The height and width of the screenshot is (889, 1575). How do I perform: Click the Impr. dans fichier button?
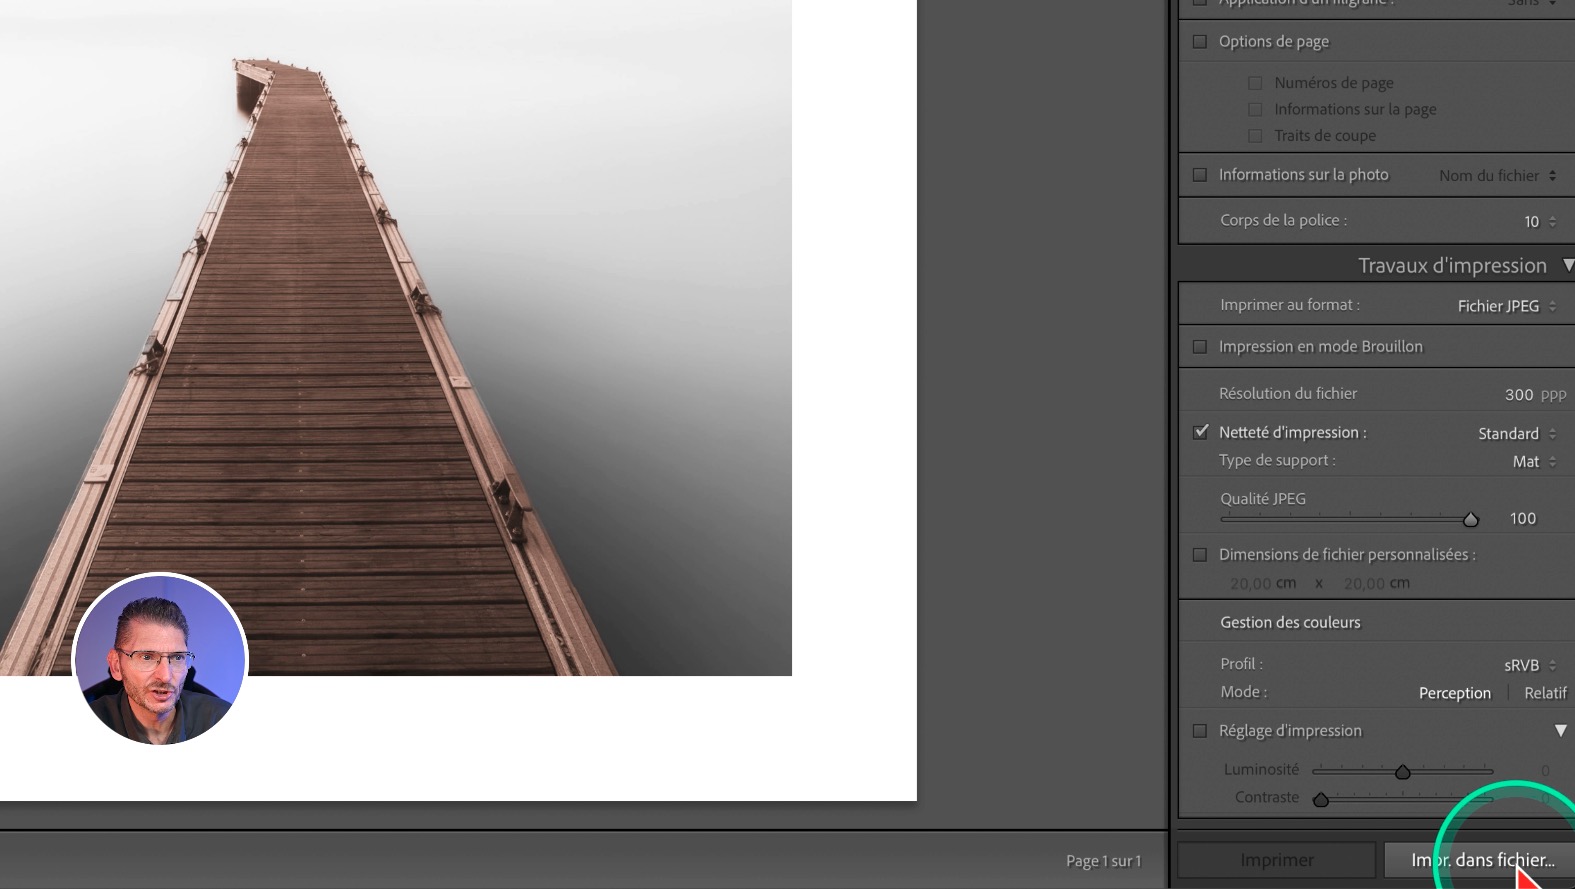pyautogui.click(x=1482, y=860)
